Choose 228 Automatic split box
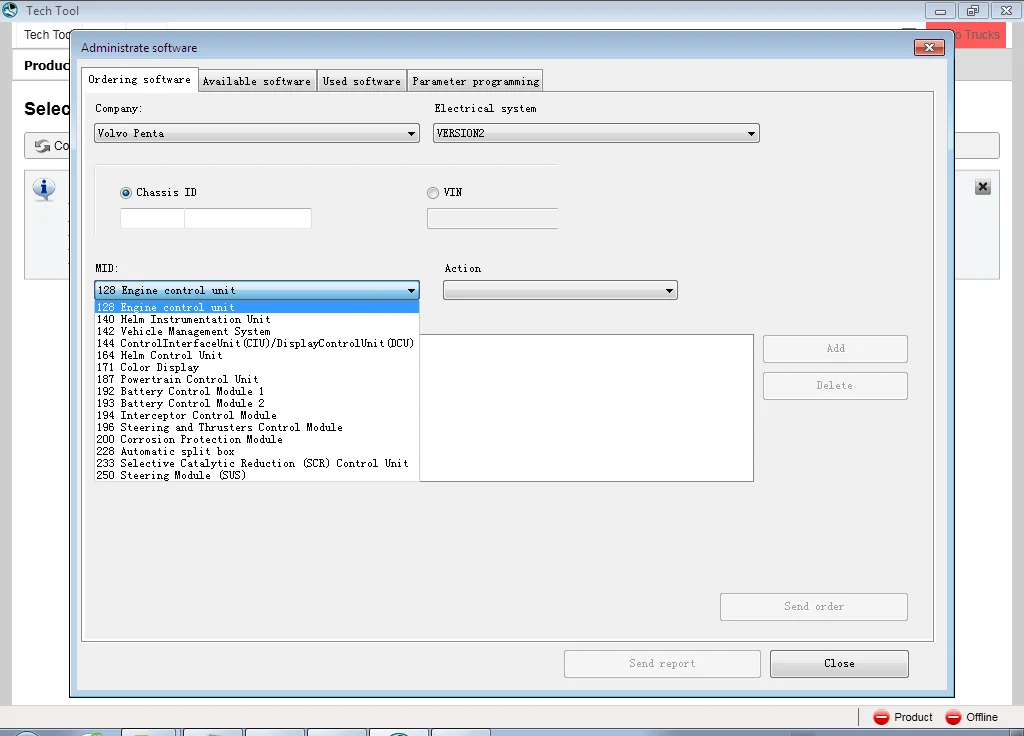1024x736 pixels. tap(257, 451)
